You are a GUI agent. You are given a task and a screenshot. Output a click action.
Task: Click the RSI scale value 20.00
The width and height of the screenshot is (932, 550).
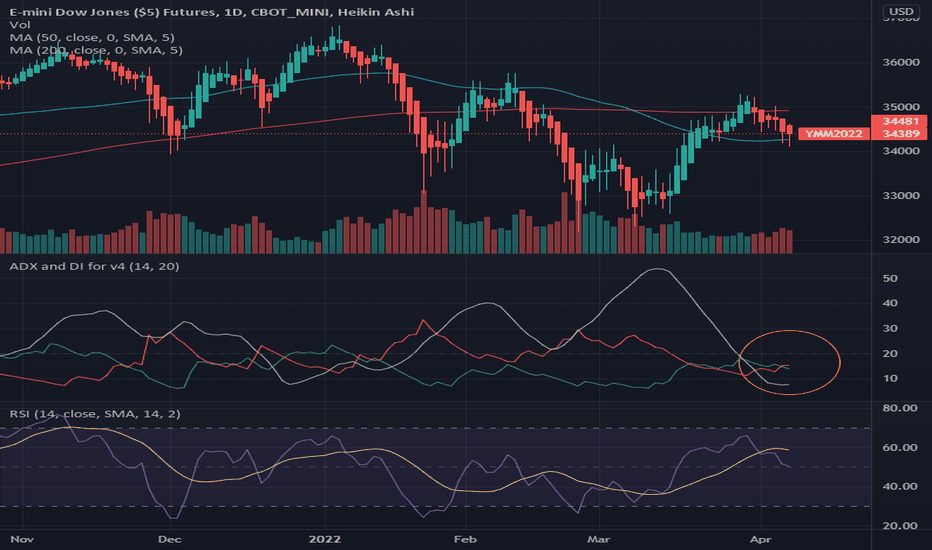900,526
